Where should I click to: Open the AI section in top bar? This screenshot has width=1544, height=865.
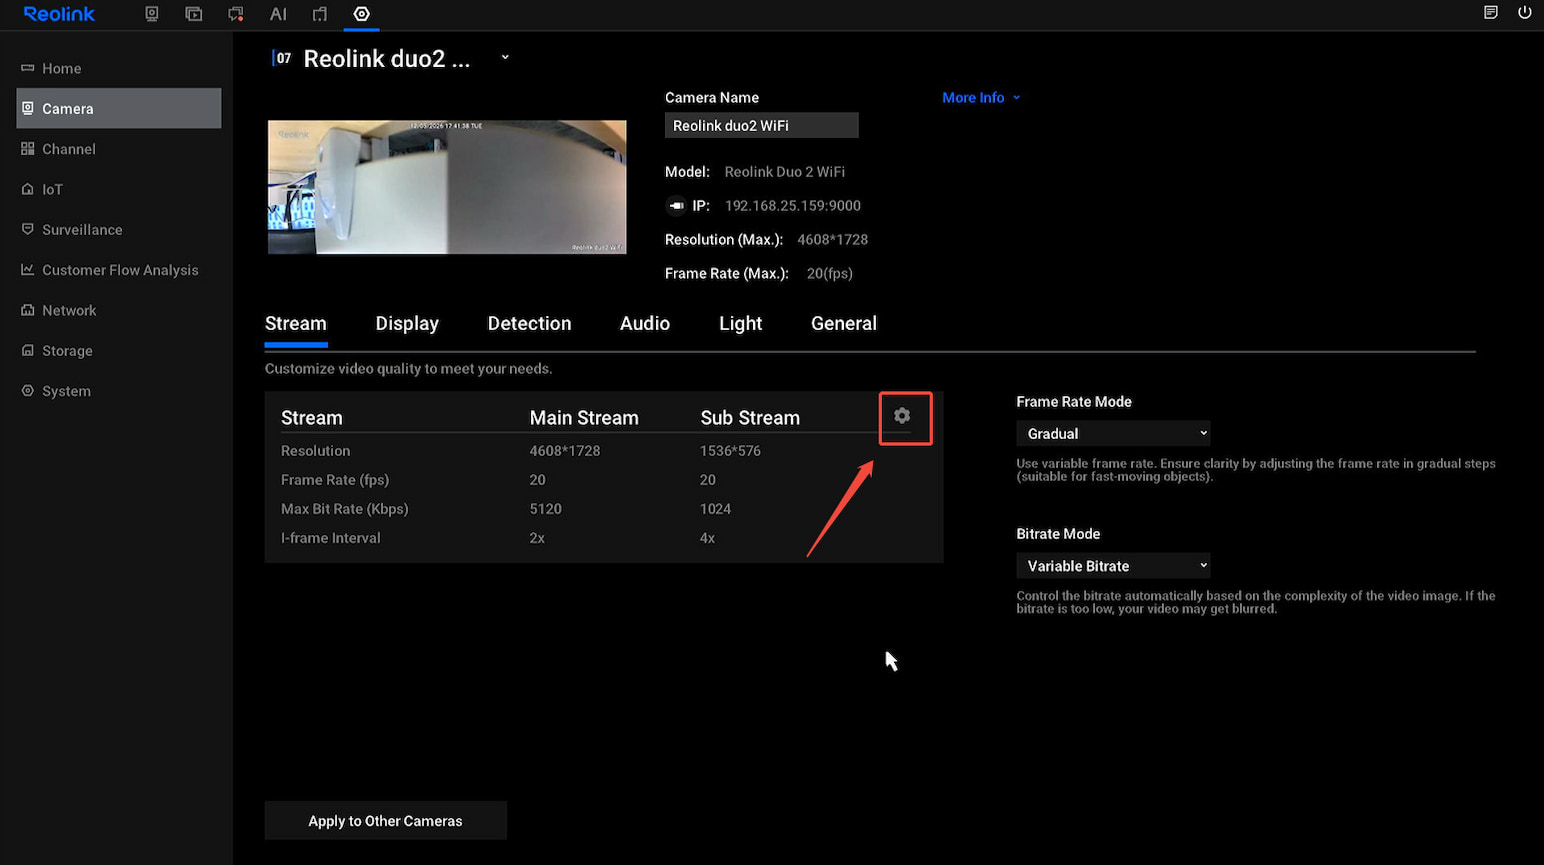(278, 14)
